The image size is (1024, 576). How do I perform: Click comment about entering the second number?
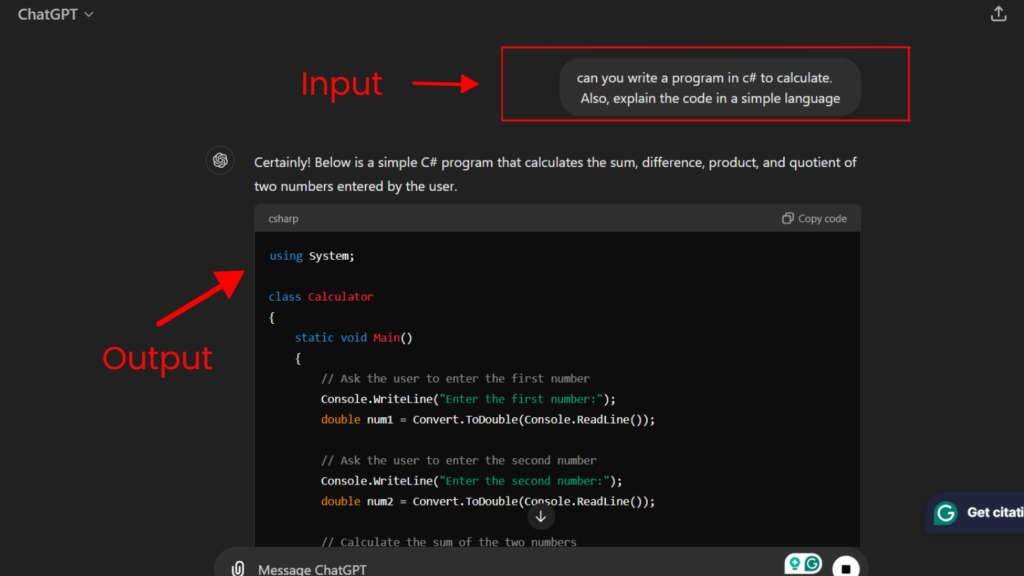coord(458,460)
